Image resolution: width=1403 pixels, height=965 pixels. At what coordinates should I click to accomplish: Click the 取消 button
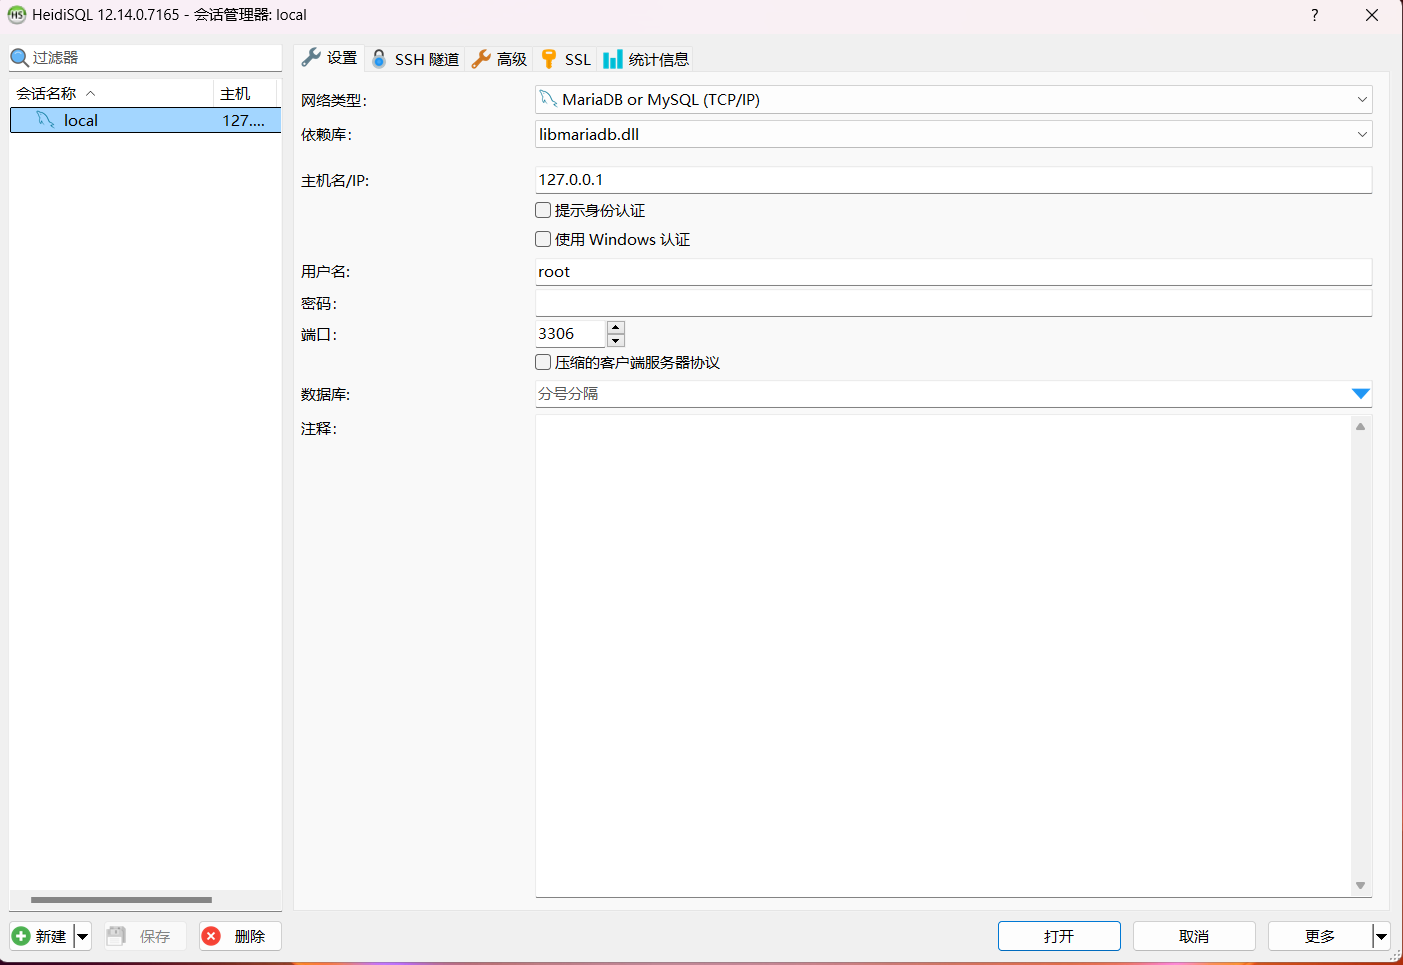[x=1194, y=936]
